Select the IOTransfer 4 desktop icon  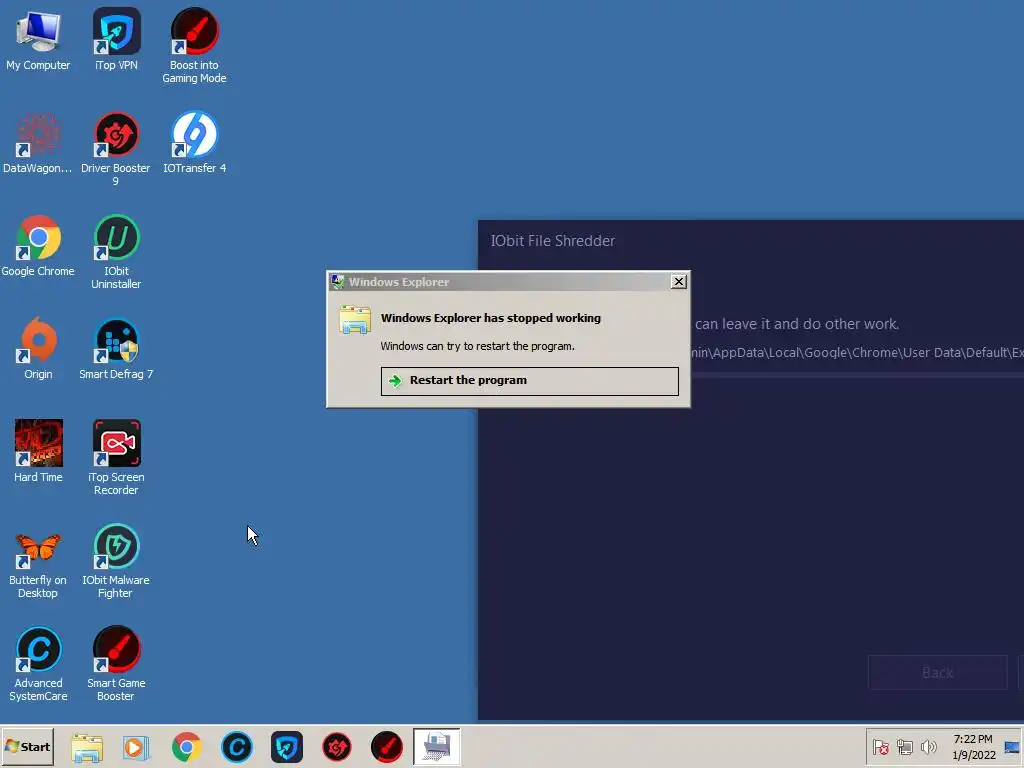pyautogui.click(x=195, y=142)
